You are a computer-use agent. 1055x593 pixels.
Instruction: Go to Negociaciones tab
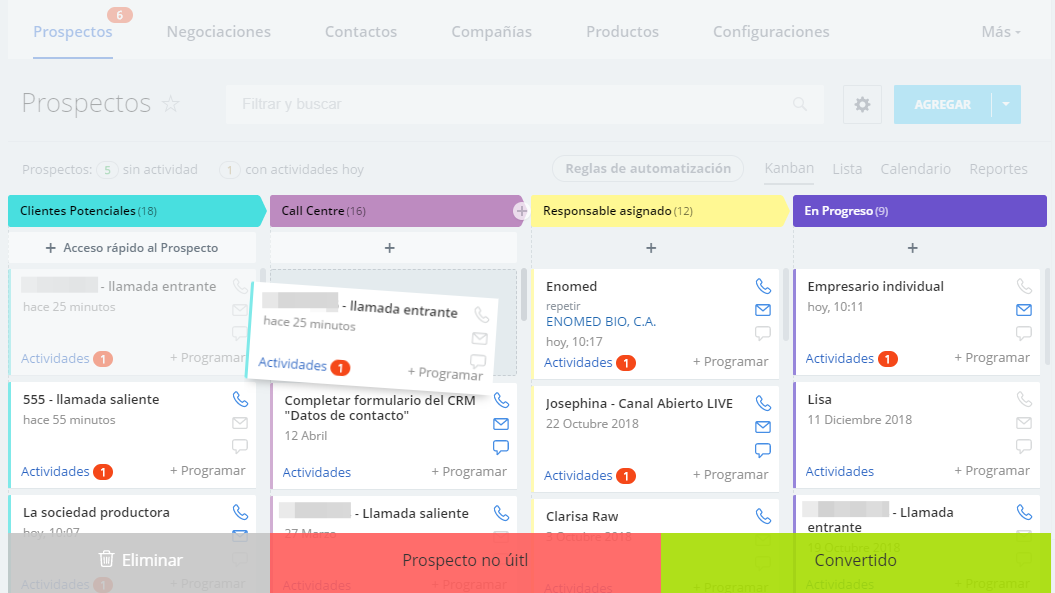click(219, 32)
